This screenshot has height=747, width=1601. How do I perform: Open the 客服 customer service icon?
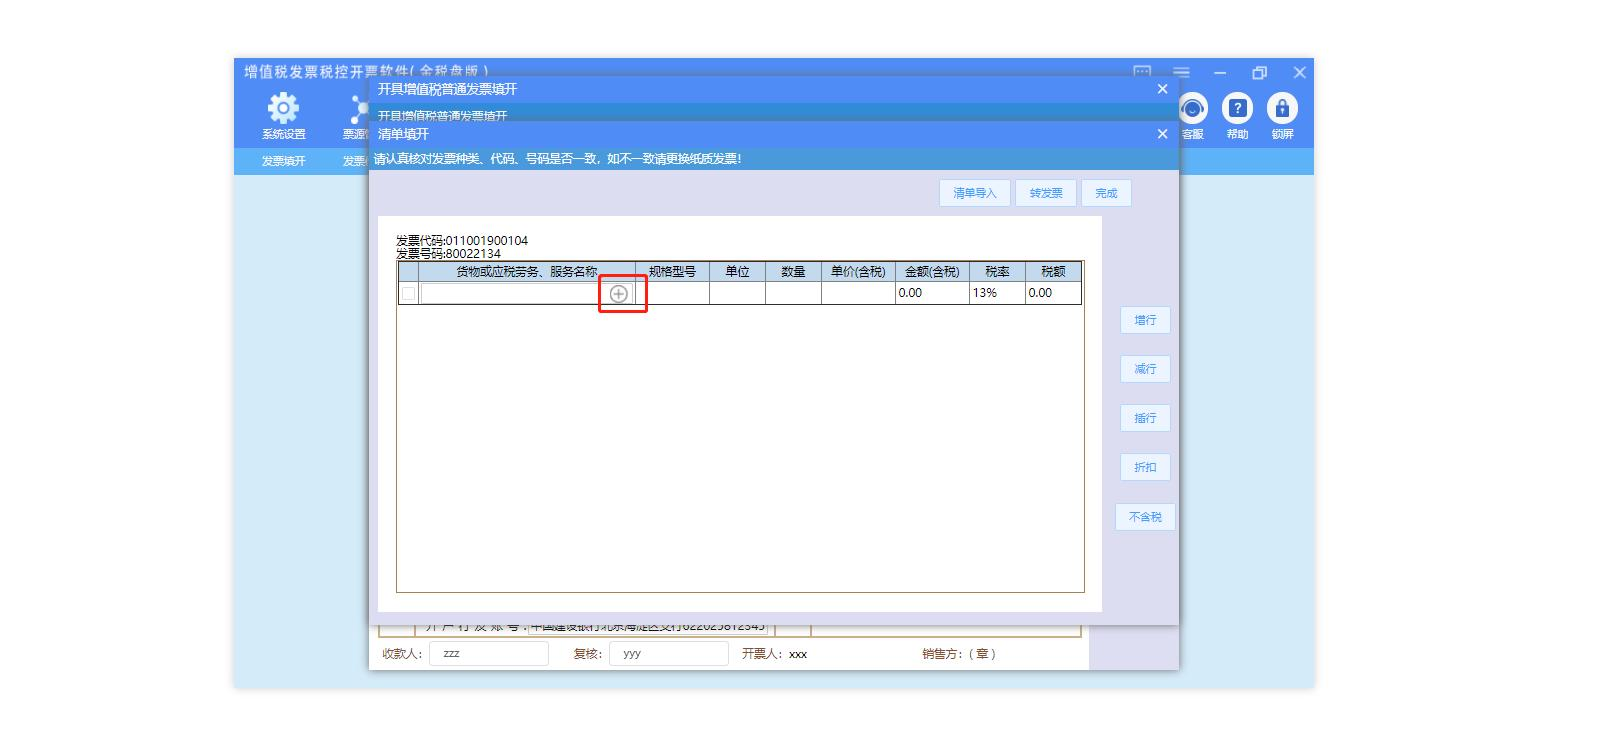click(1193, 109)
